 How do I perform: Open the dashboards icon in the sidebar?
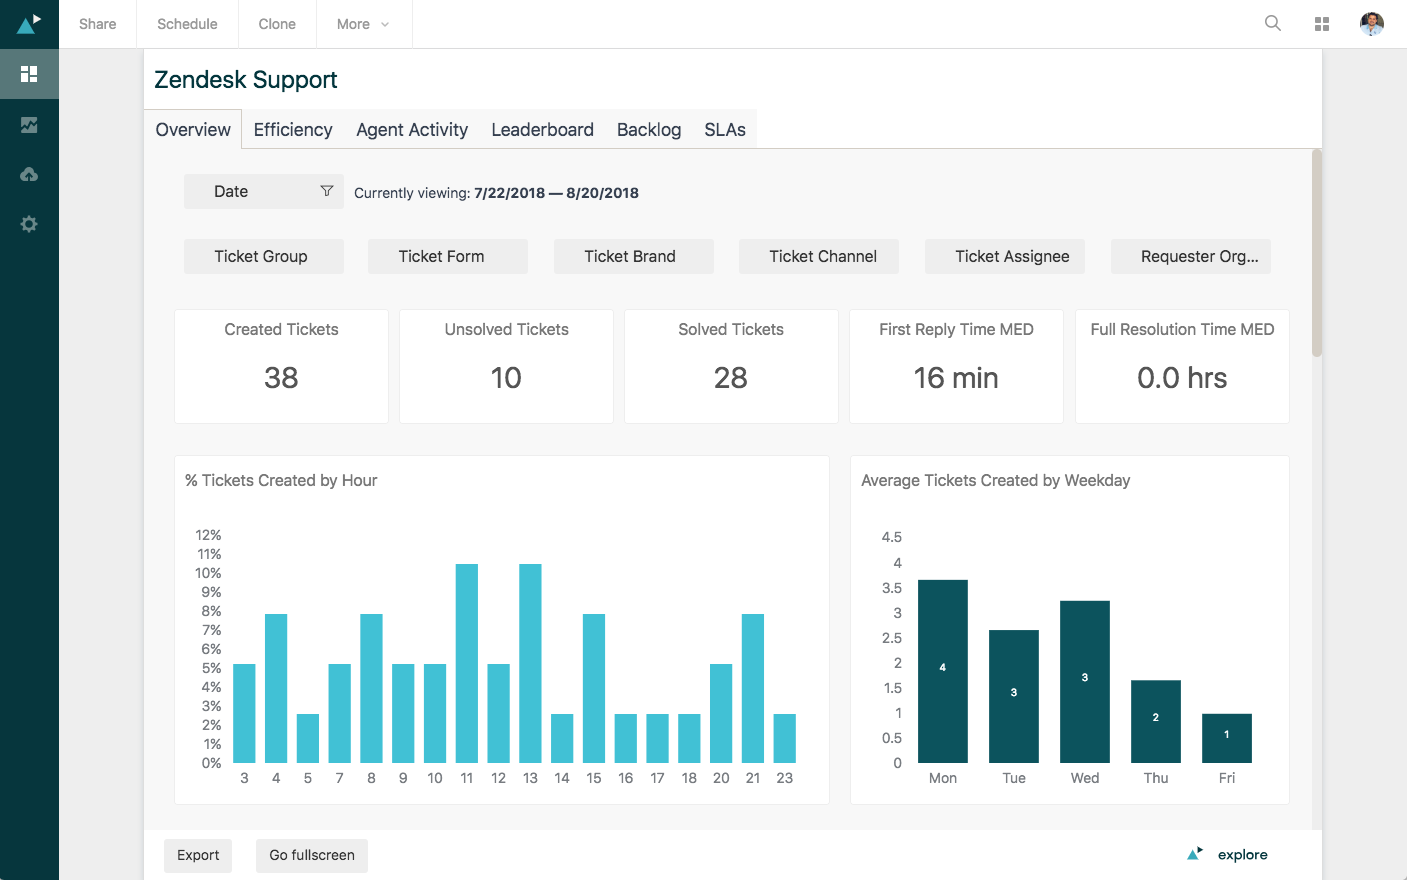pos(29,74)
